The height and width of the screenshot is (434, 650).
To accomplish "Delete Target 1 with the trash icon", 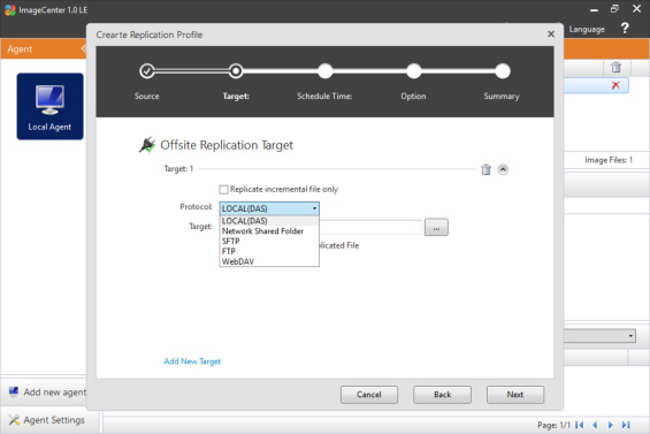I will (x=486, y=170).
